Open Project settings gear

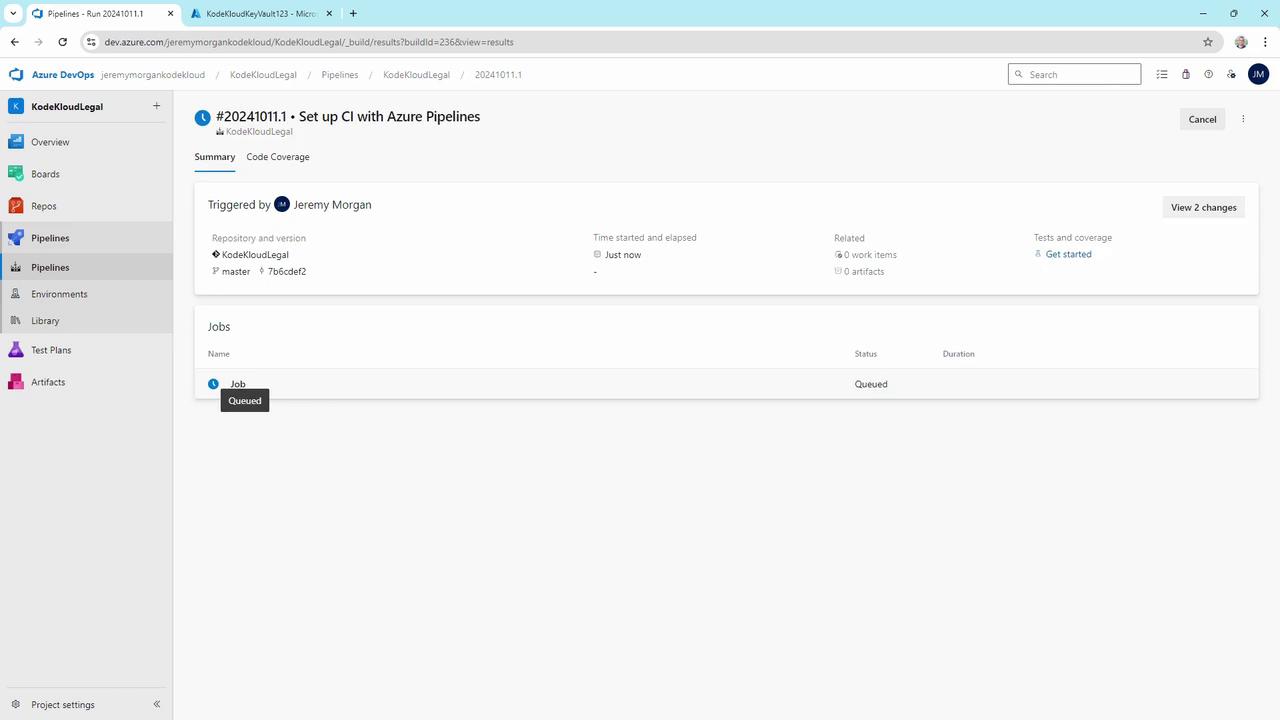pos(16,704)
